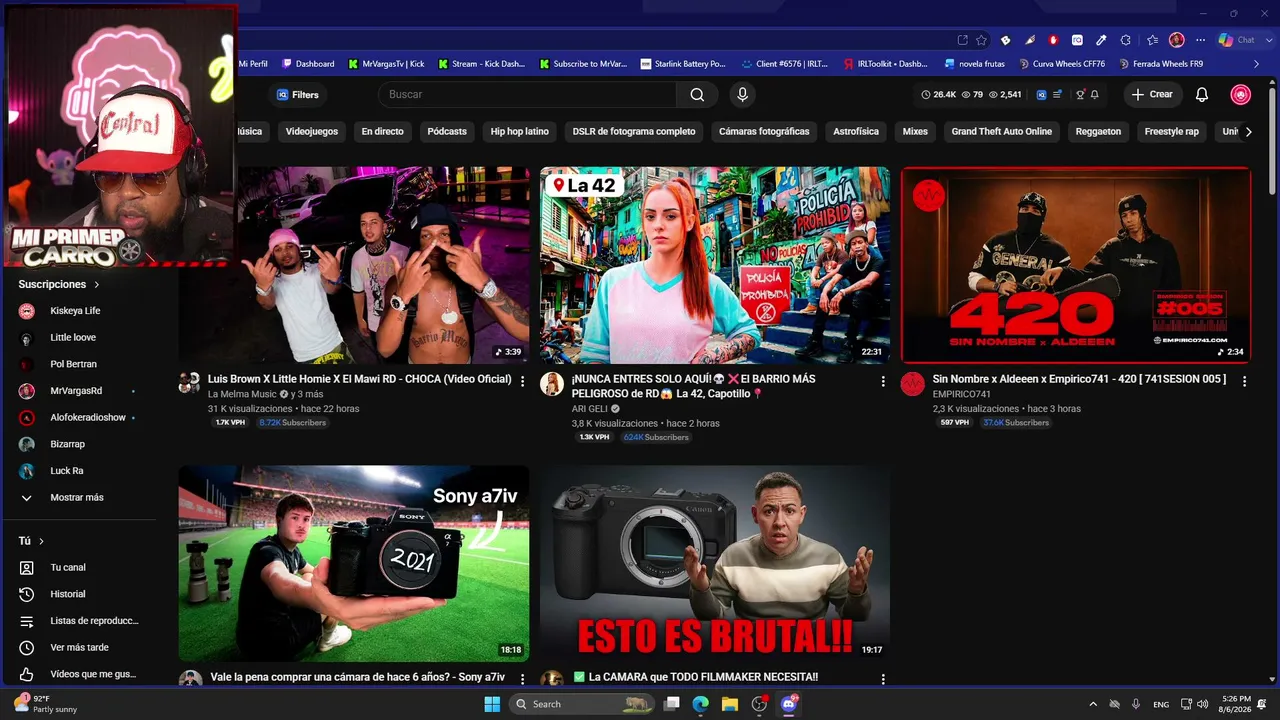The width and height of the screenshot is (1280, 720).
Task: Expand Mostrar más in subscriptions
Action: tap(76, 498)
